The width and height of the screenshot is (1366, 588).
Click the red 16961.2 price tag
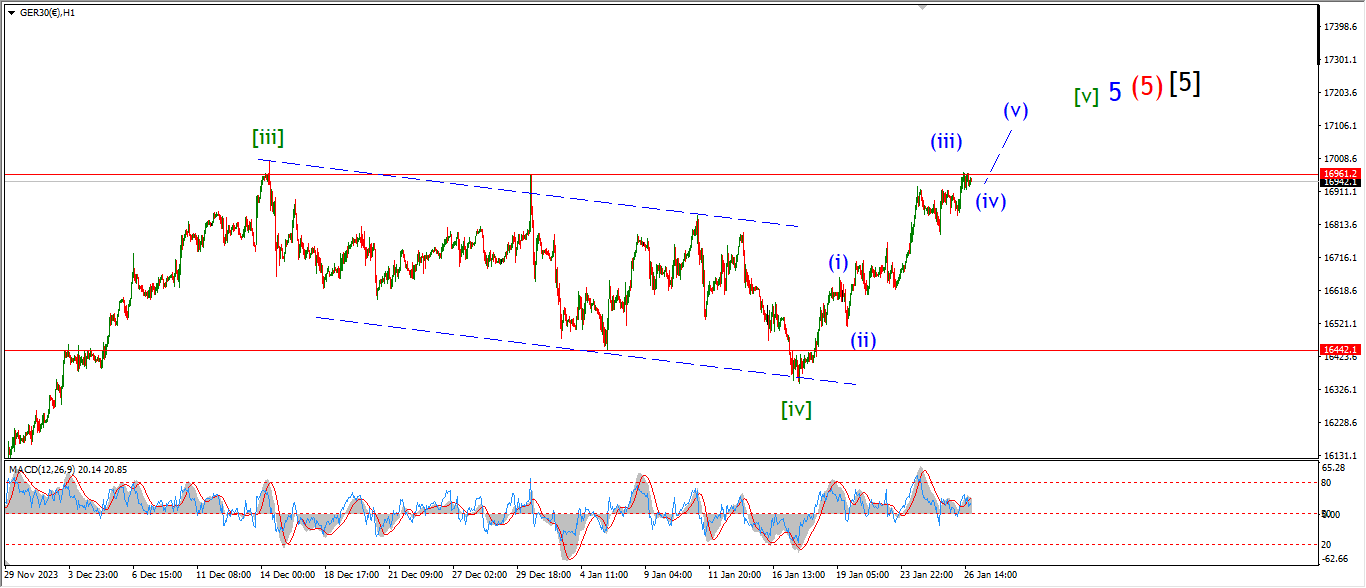click(x=1340, y=173)
